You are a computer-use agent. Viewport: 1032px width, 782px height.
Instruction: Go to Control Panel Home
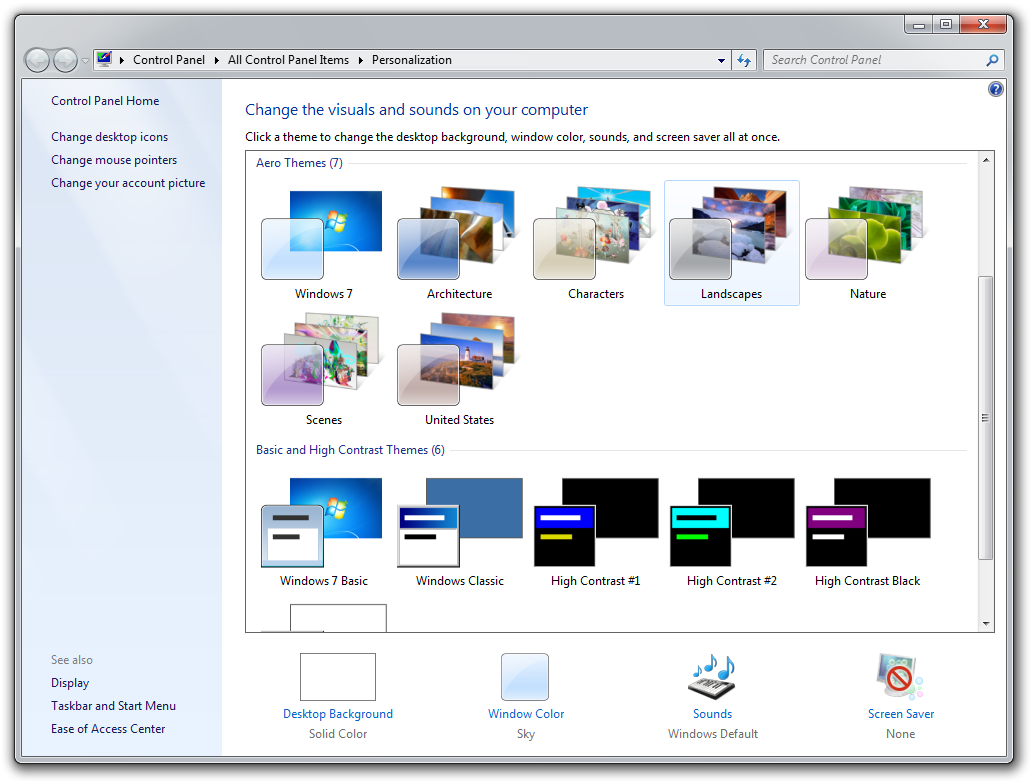click(104, 100)
